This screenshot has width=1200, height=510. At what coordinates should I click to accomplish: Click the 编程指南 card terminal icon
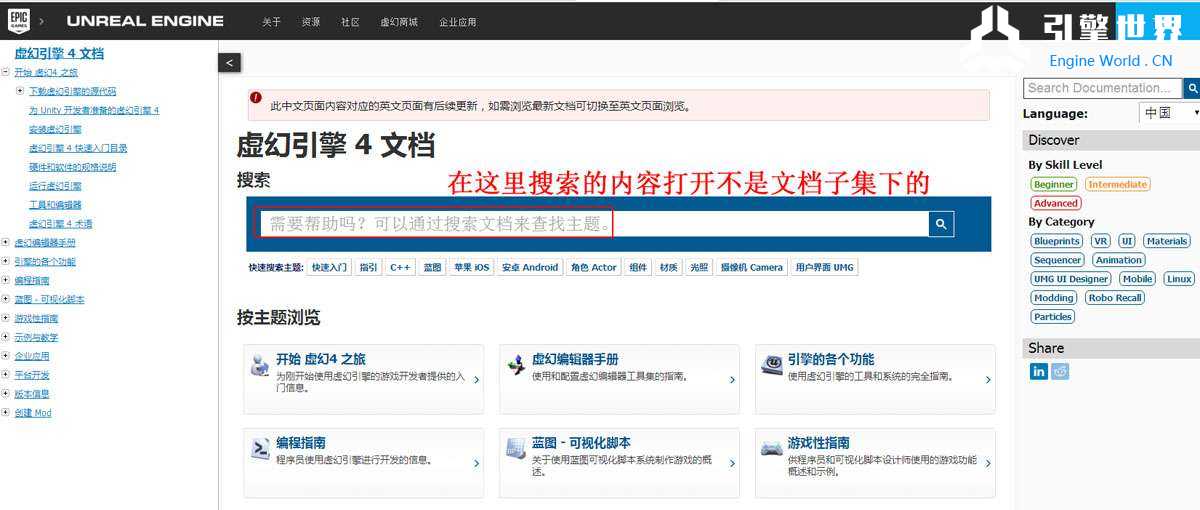click(260, 448)
